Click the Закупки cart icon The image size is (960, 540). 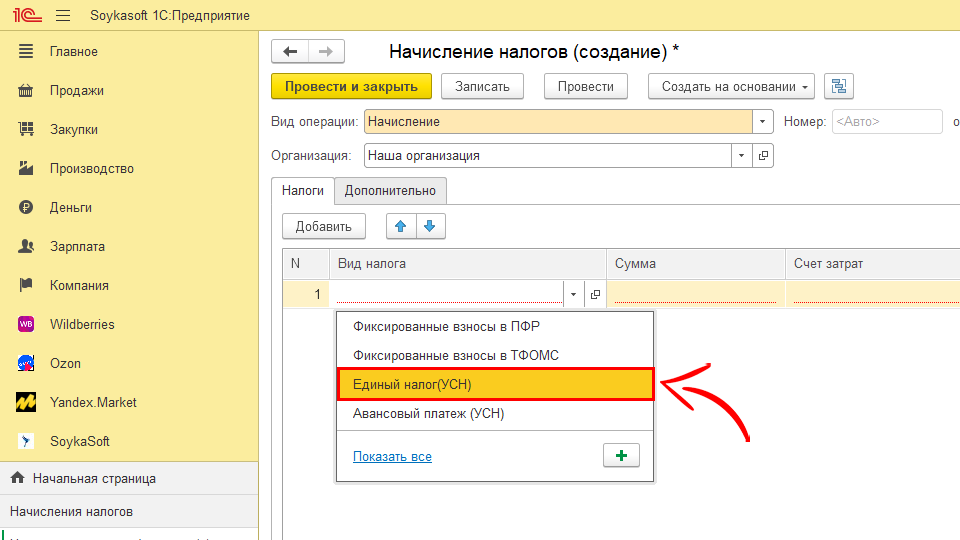click(26, 129)
